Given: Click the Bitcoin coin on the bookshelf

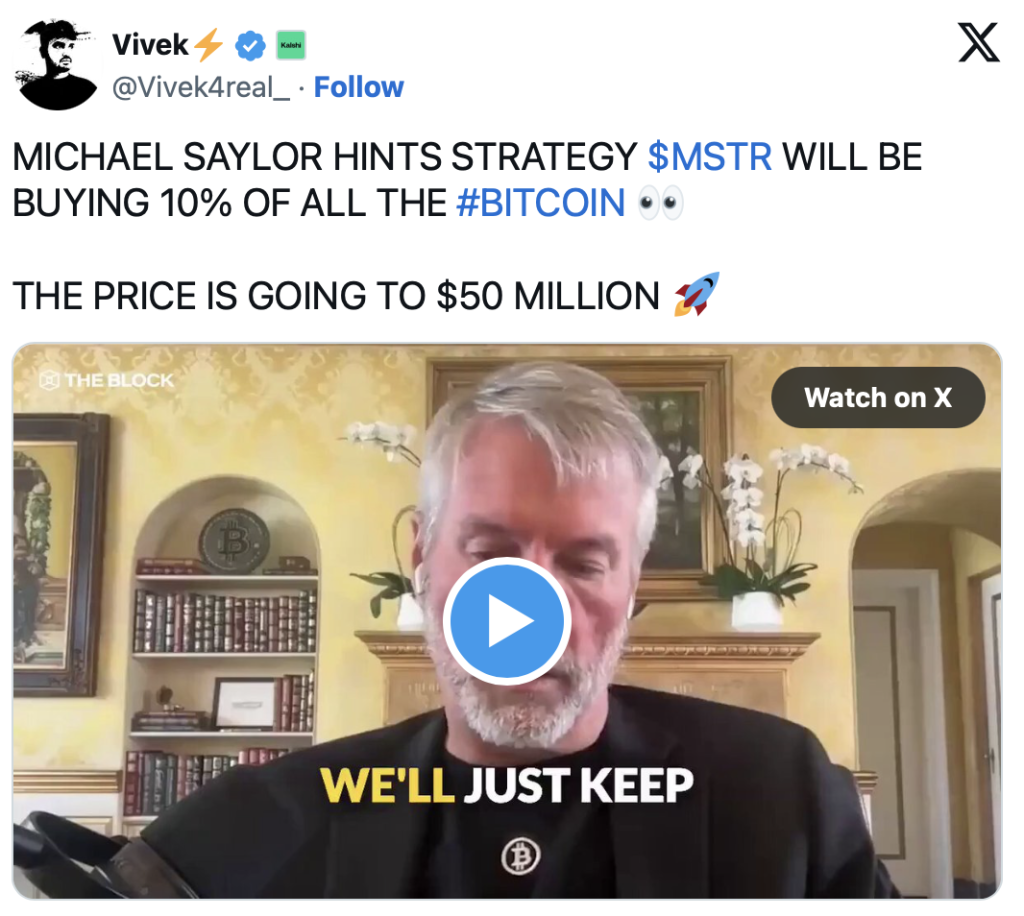Looking at the screenshot, I should (234, 541).
